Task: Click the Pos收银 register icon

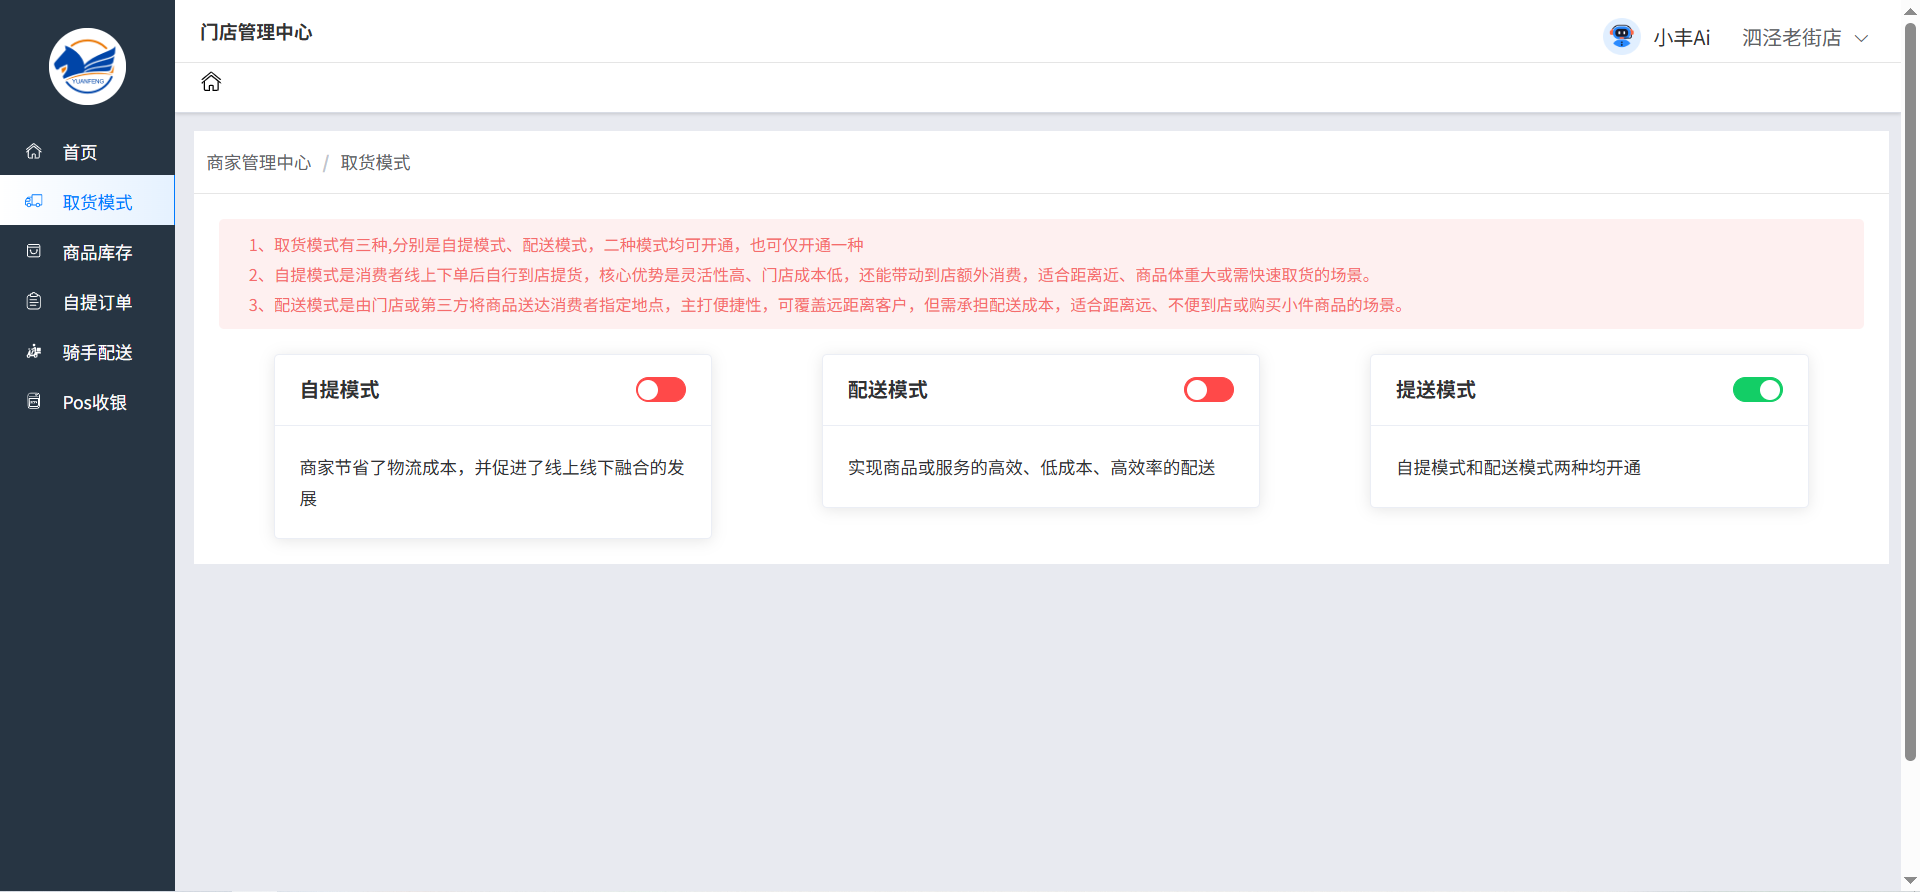Action: (x=34, y=402)
